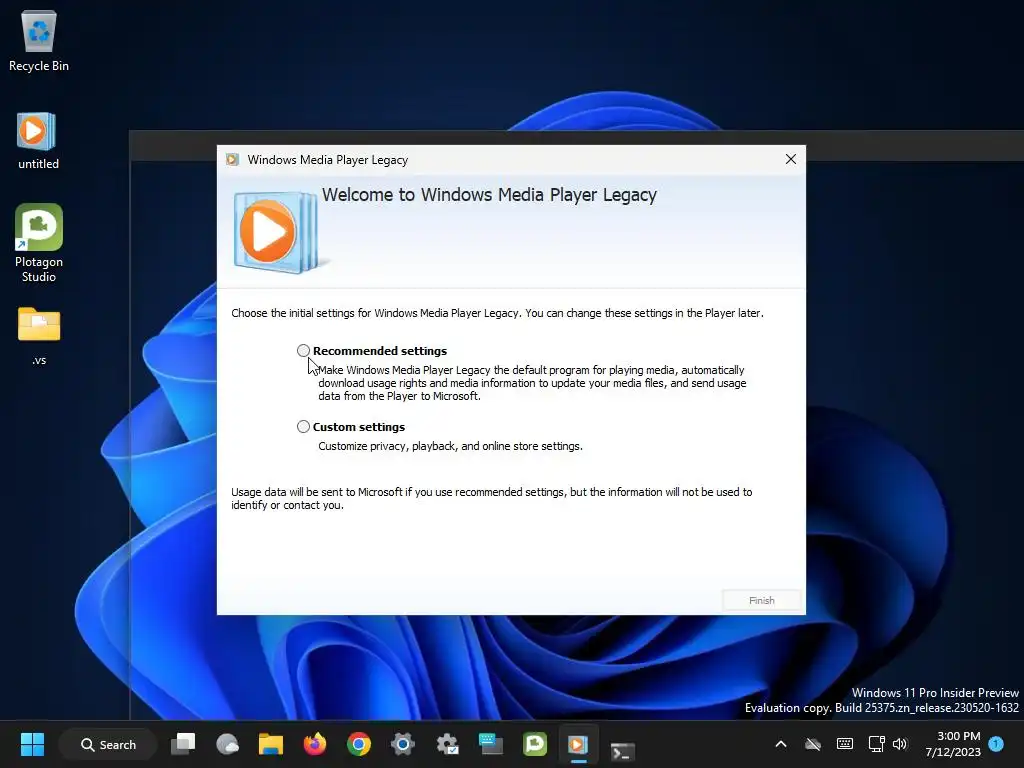
Task: Expand the hidden system tray icons chevron
Action: tap(780, 744)
